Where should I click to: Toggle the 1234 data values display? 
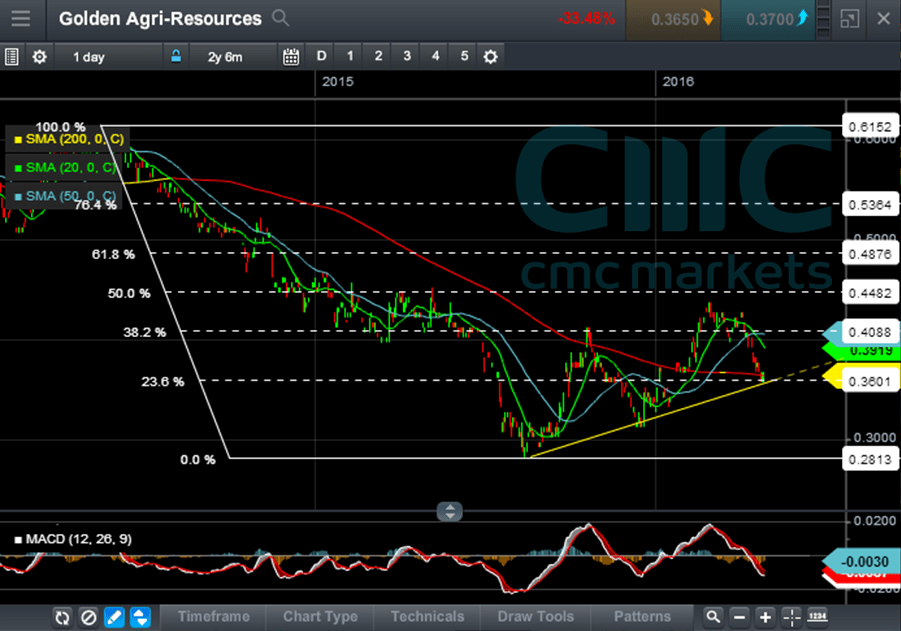click(x=818, y=617)
